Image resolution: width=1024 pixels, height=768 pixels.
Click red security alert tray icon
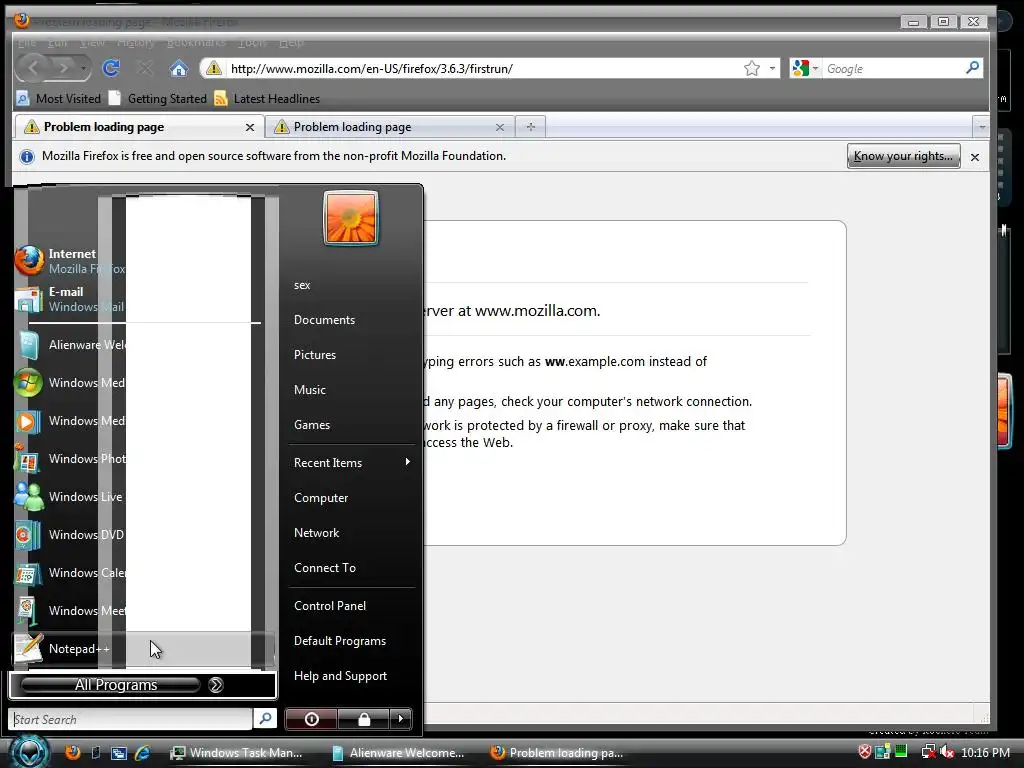coord(865,752)
